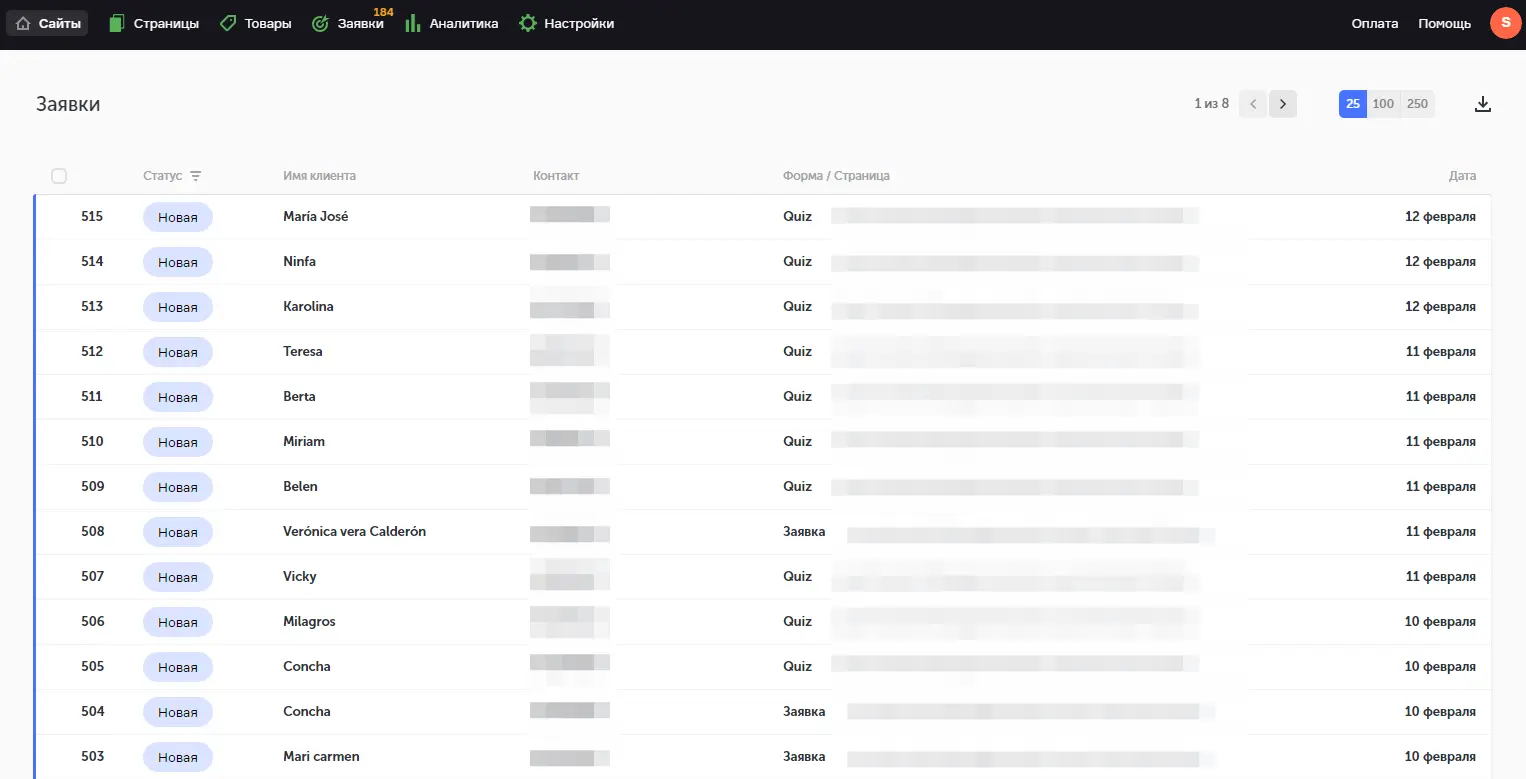
Task: Download requests using the export icon
Action: click(x=1483, y=104)
